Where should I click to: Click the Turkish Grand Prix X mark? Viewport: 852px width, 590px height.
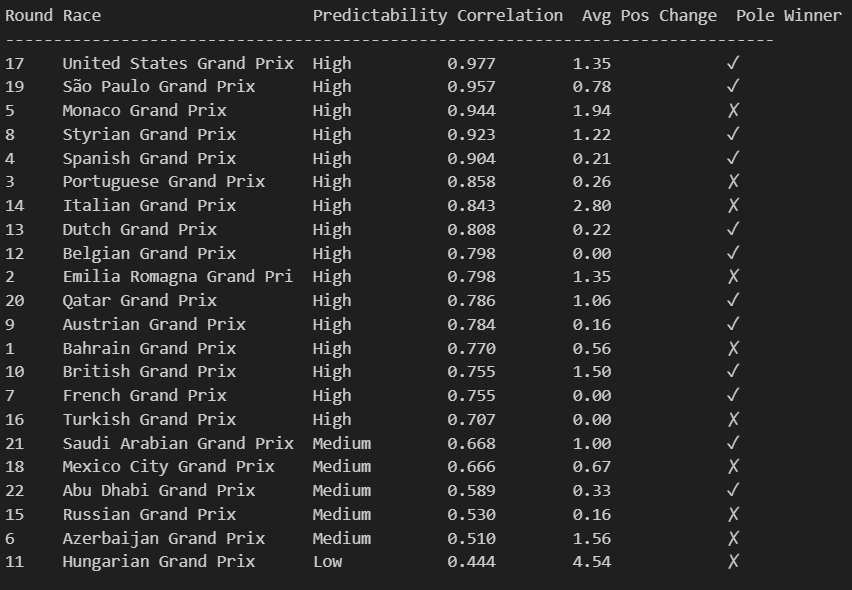tap(733, 419)
